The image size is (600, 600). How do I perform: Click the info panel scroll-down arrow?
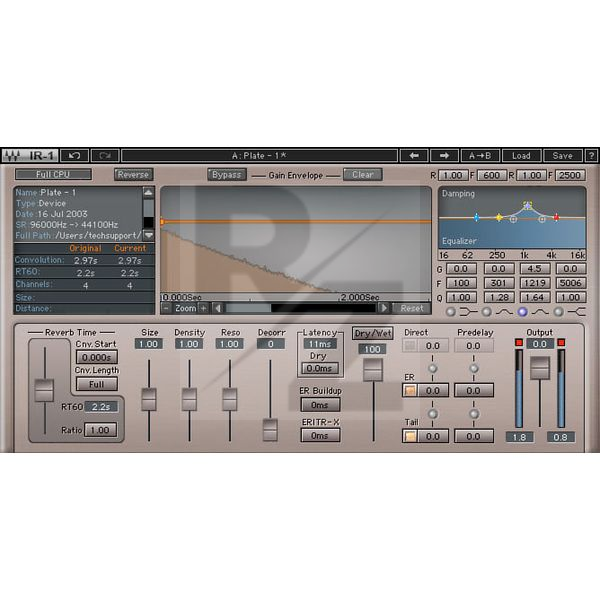point(148,235)
